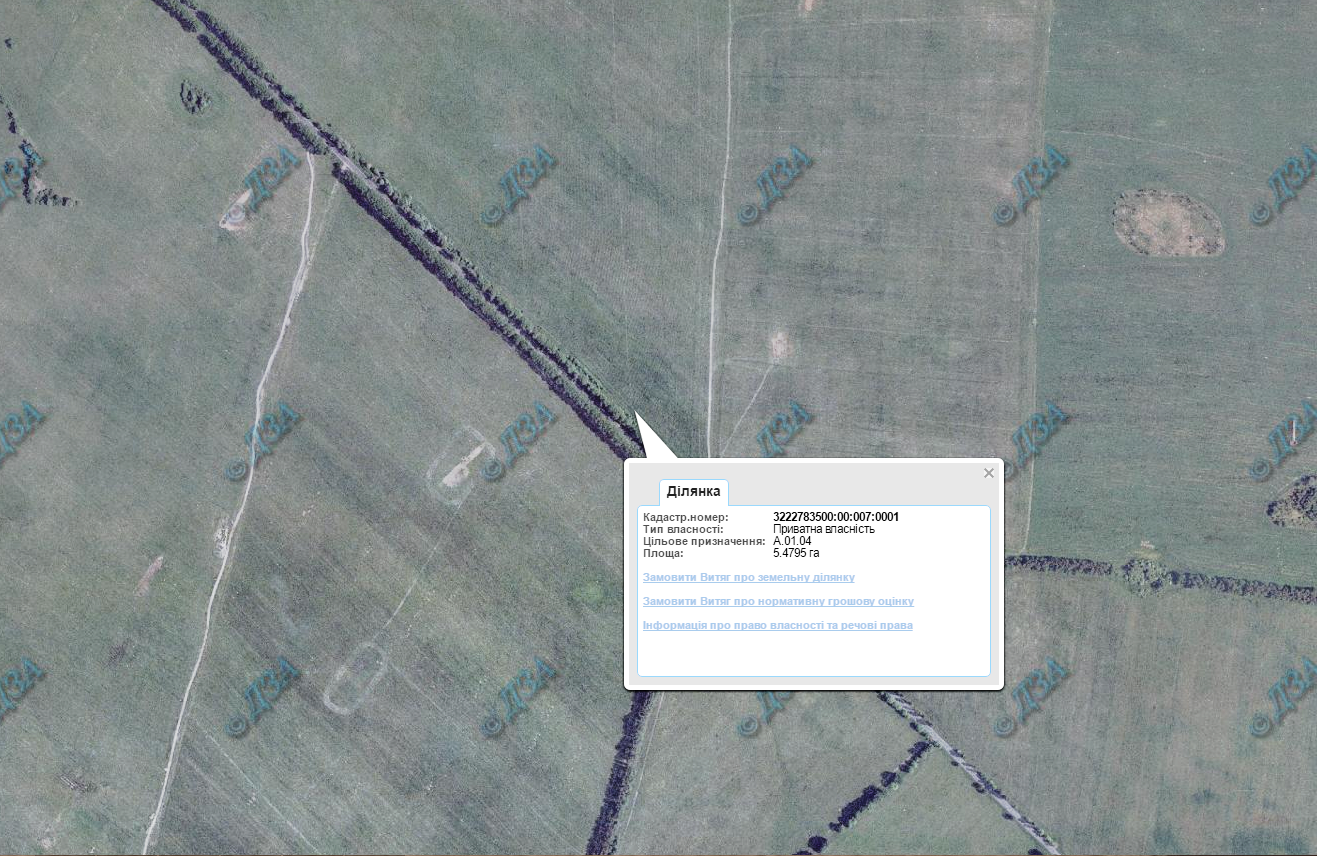Viewport: 1317px width, 856px height.
Task: Open link Замовити Витяг про нормативну грошову оцінку
Action: 778,602
